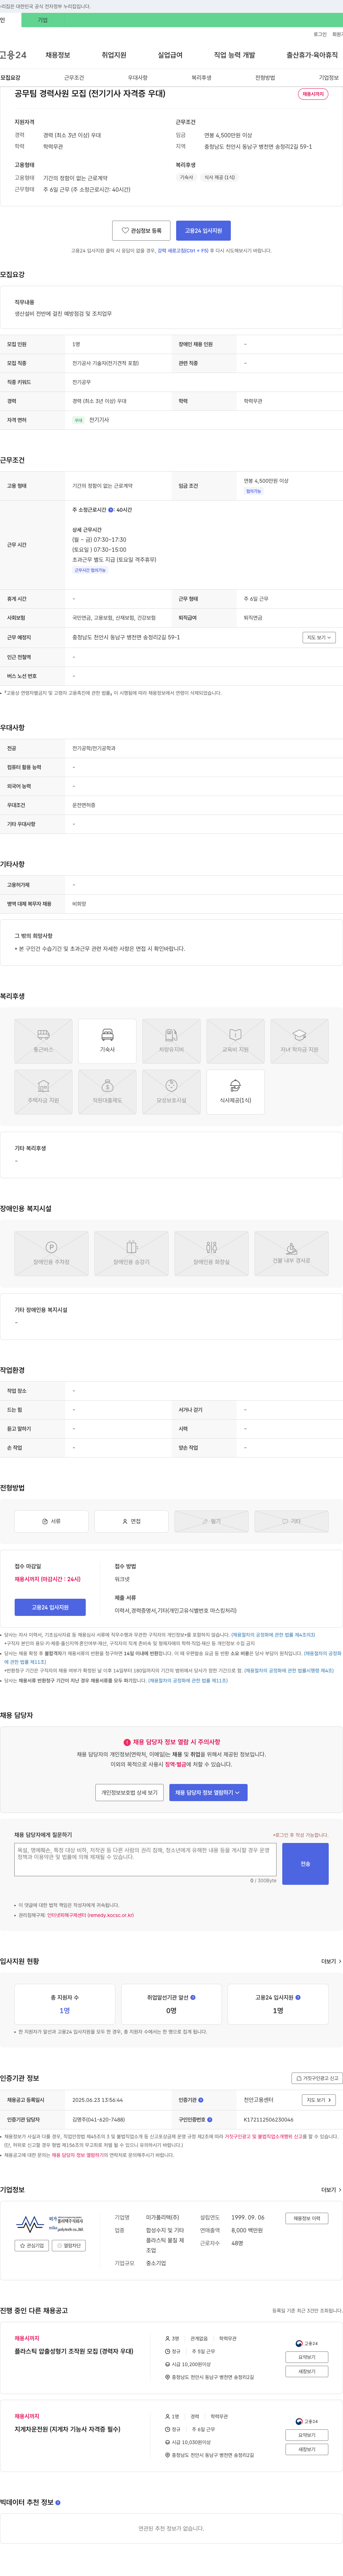Click the 채용 담당자에게 질문하기 text field
343x2576 pixels.
tap(145, 1860)
